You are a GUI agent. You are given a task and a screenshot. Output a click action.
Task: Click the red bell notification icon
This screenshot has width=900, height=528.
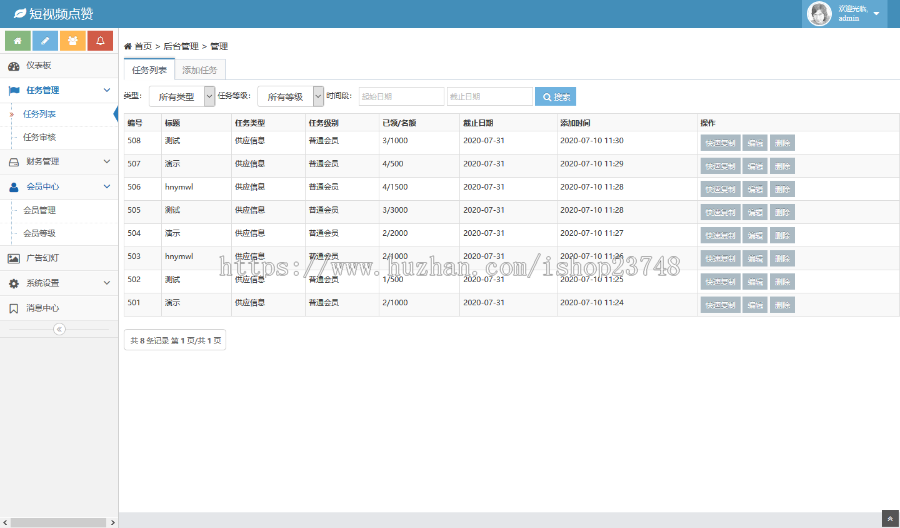tap(100, 40)
